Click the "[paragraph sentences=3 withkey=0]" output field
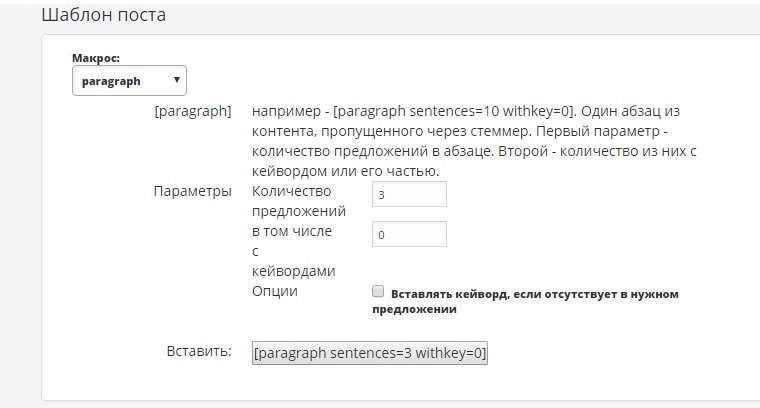Viewport: 760px width, 408px height. tap(370, 353)
